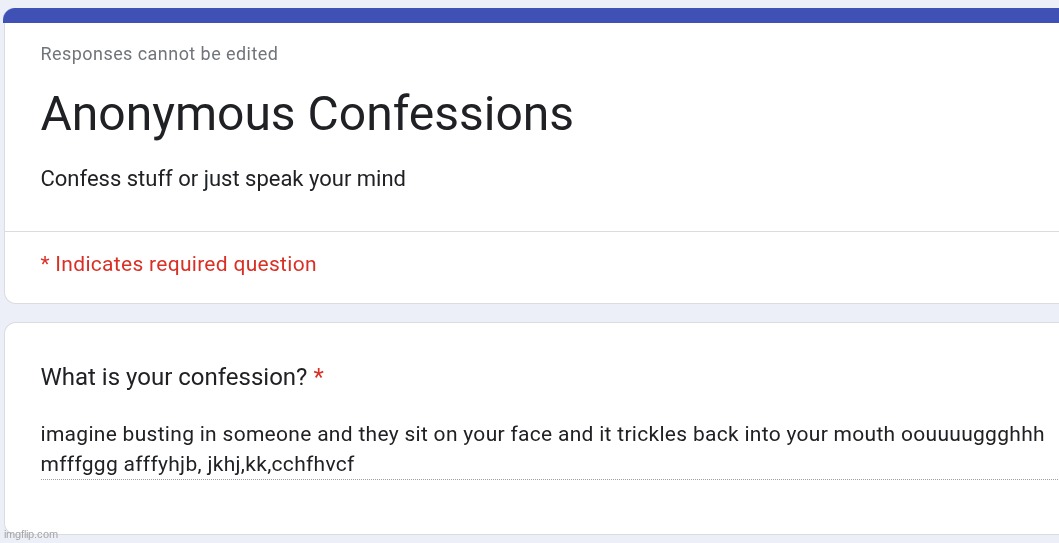Click the word "Responses" in the top notice
Screen dimensions: 1059x543
pyautogui.click(x=85, y=54)
